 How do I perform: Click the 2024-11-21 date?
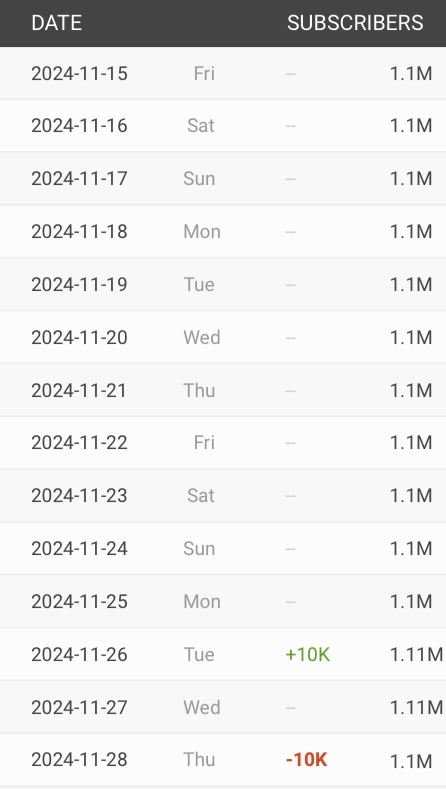point(79,390)
